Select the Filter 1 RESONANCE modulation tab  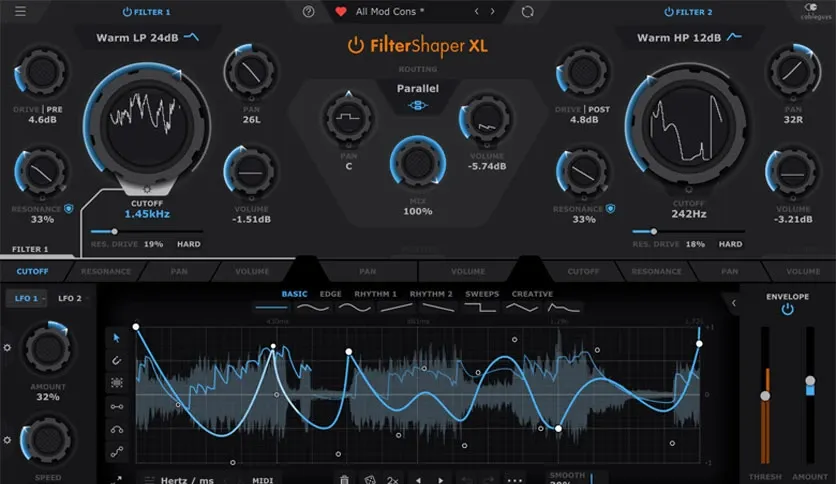106,271
